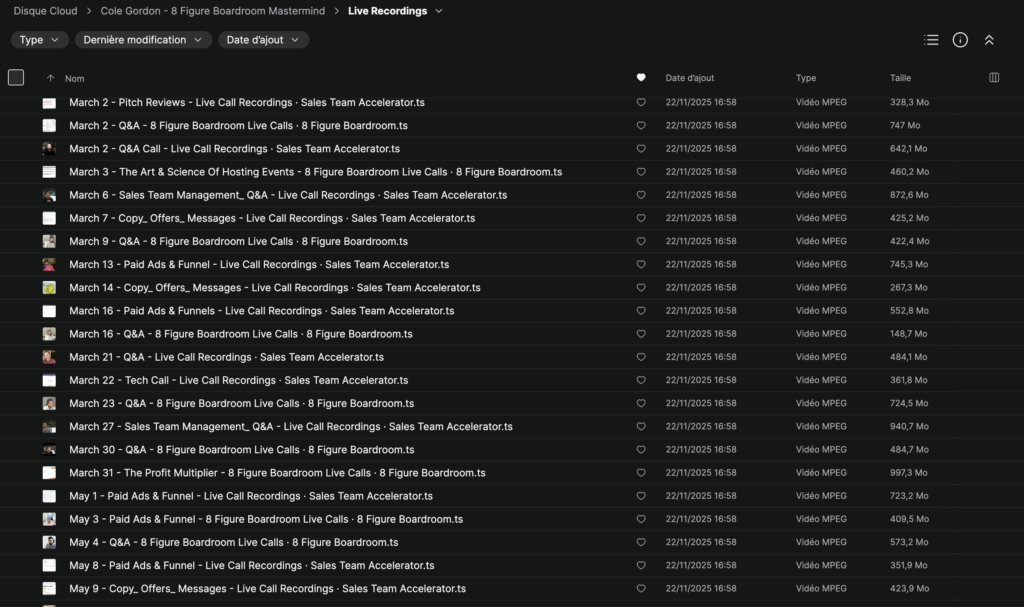Select May 4 - Q&A 8 Figure Boardroom file

pyautogui.click(x=233, y=542)
